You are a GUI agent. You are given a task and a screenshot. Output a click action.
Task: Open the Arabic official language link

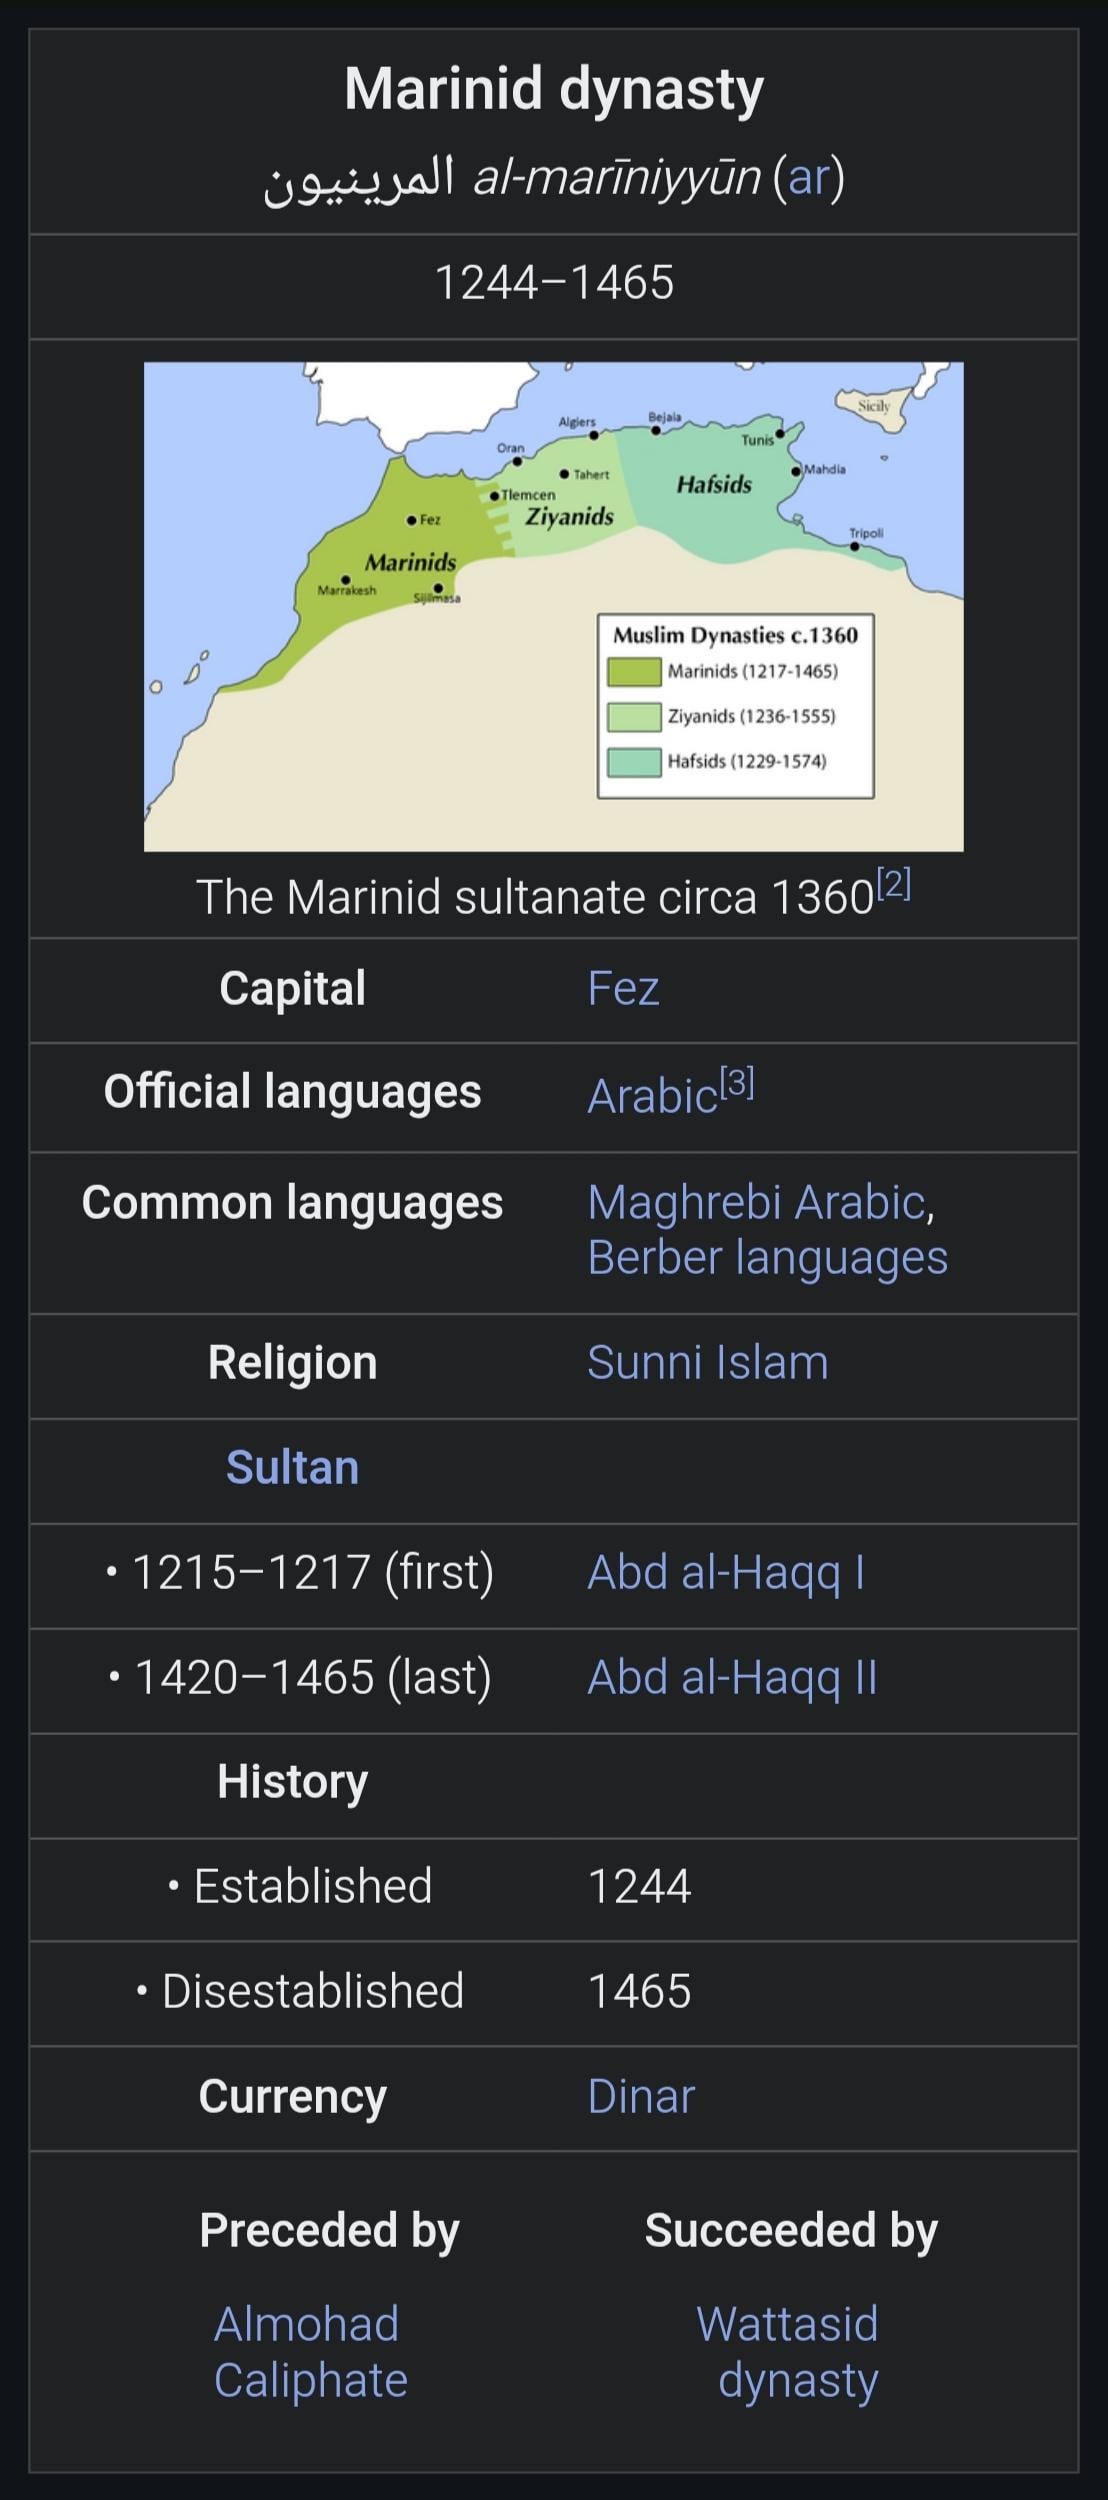[x=652, y=1097]
